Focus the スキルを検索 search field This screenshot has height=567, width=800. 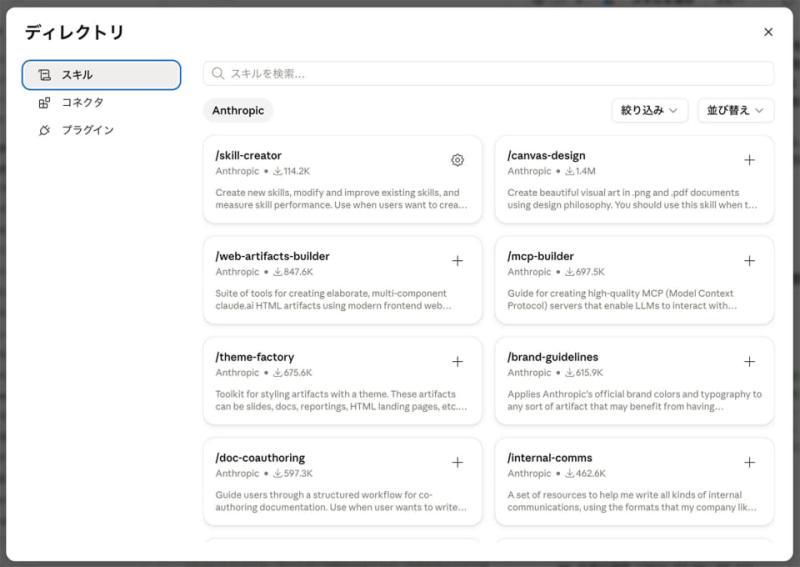point(488,73)
